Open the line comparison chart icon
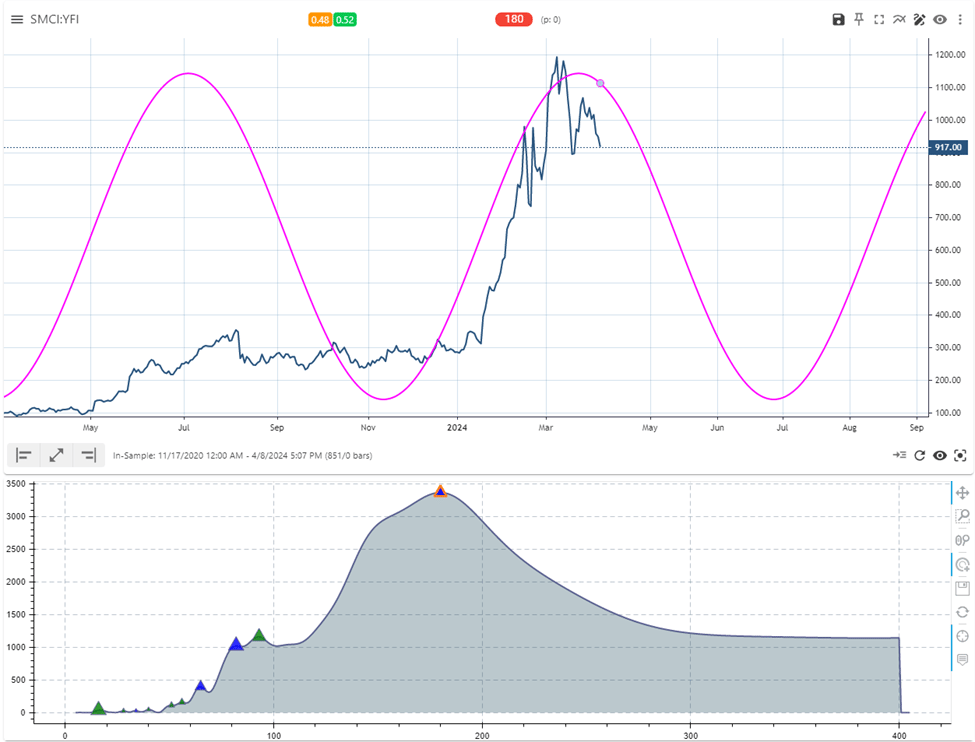 click(899, 19)
